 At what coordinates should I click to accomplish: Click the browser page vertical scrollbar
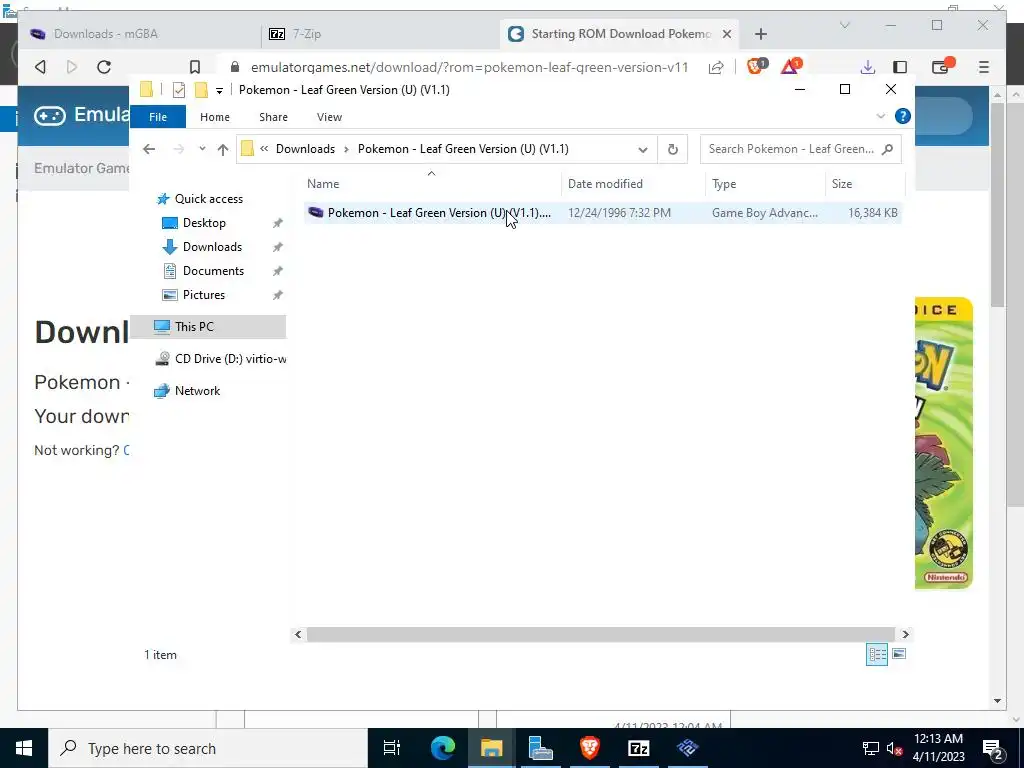click(997, 204)
